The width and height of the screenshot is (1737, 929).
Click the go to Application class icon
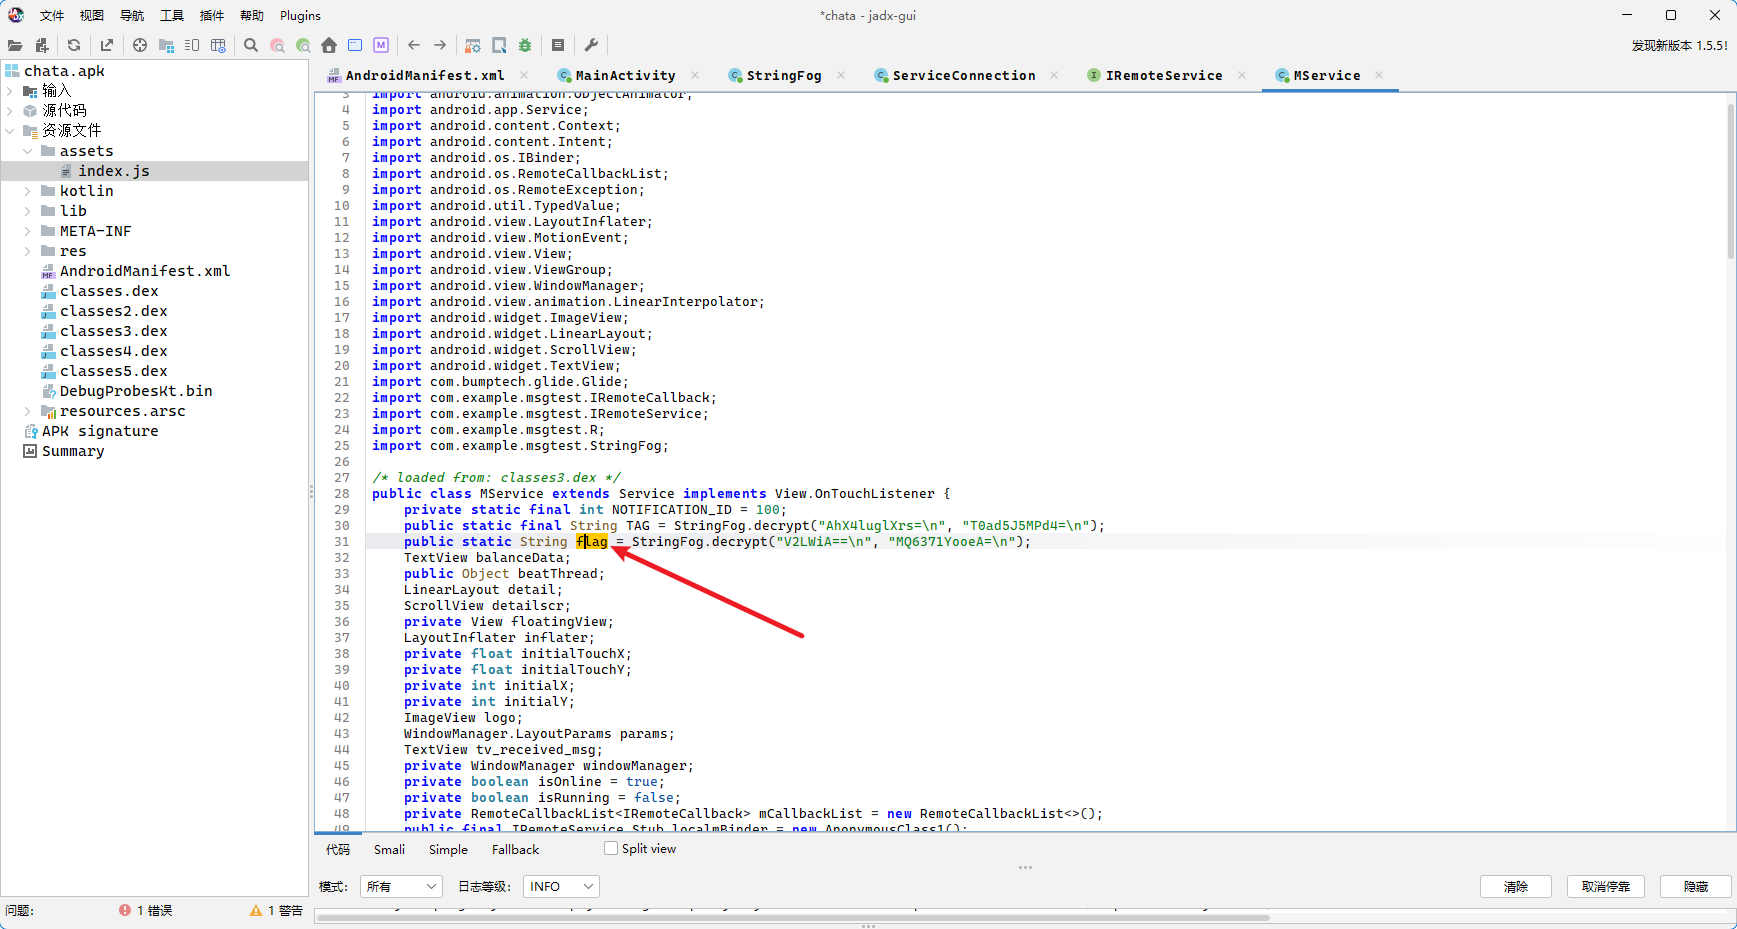[355, 45]
